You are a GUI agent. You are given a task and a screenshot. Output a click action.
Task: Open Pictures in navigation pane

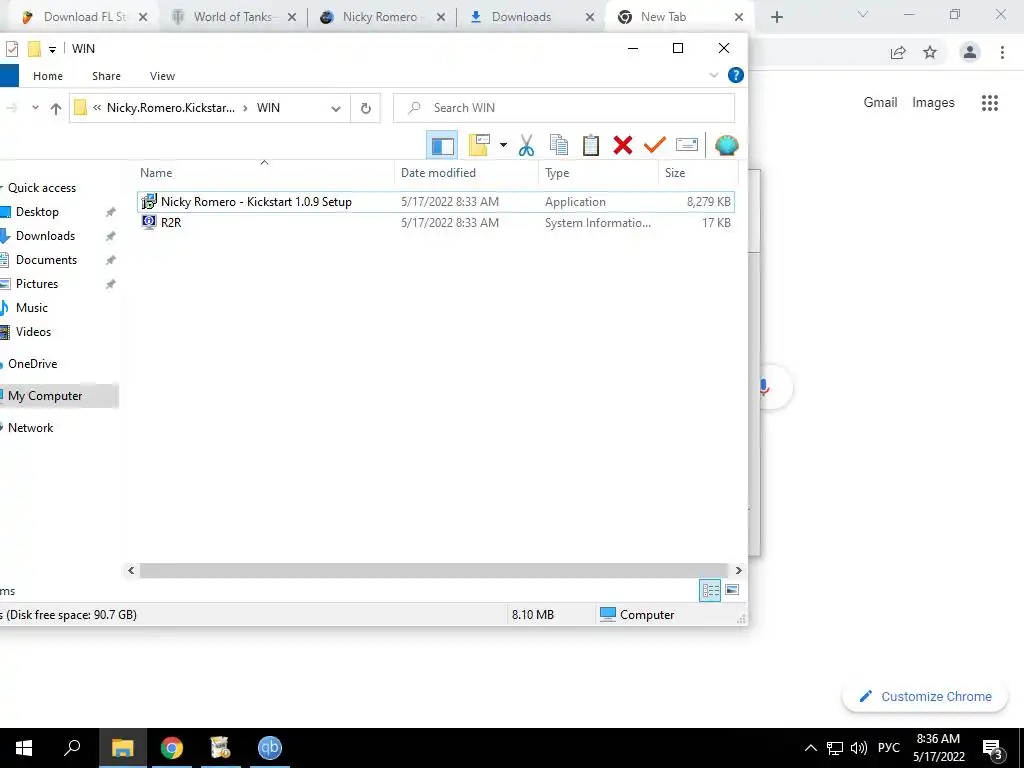click(x=37, y=284)
